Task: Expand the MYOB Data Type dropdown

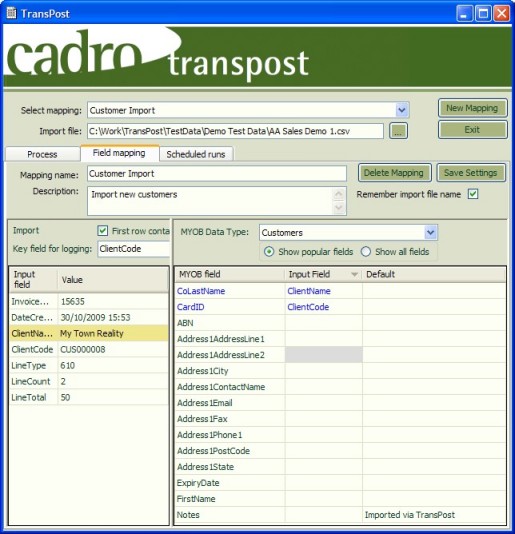Action: click(431, 233)
